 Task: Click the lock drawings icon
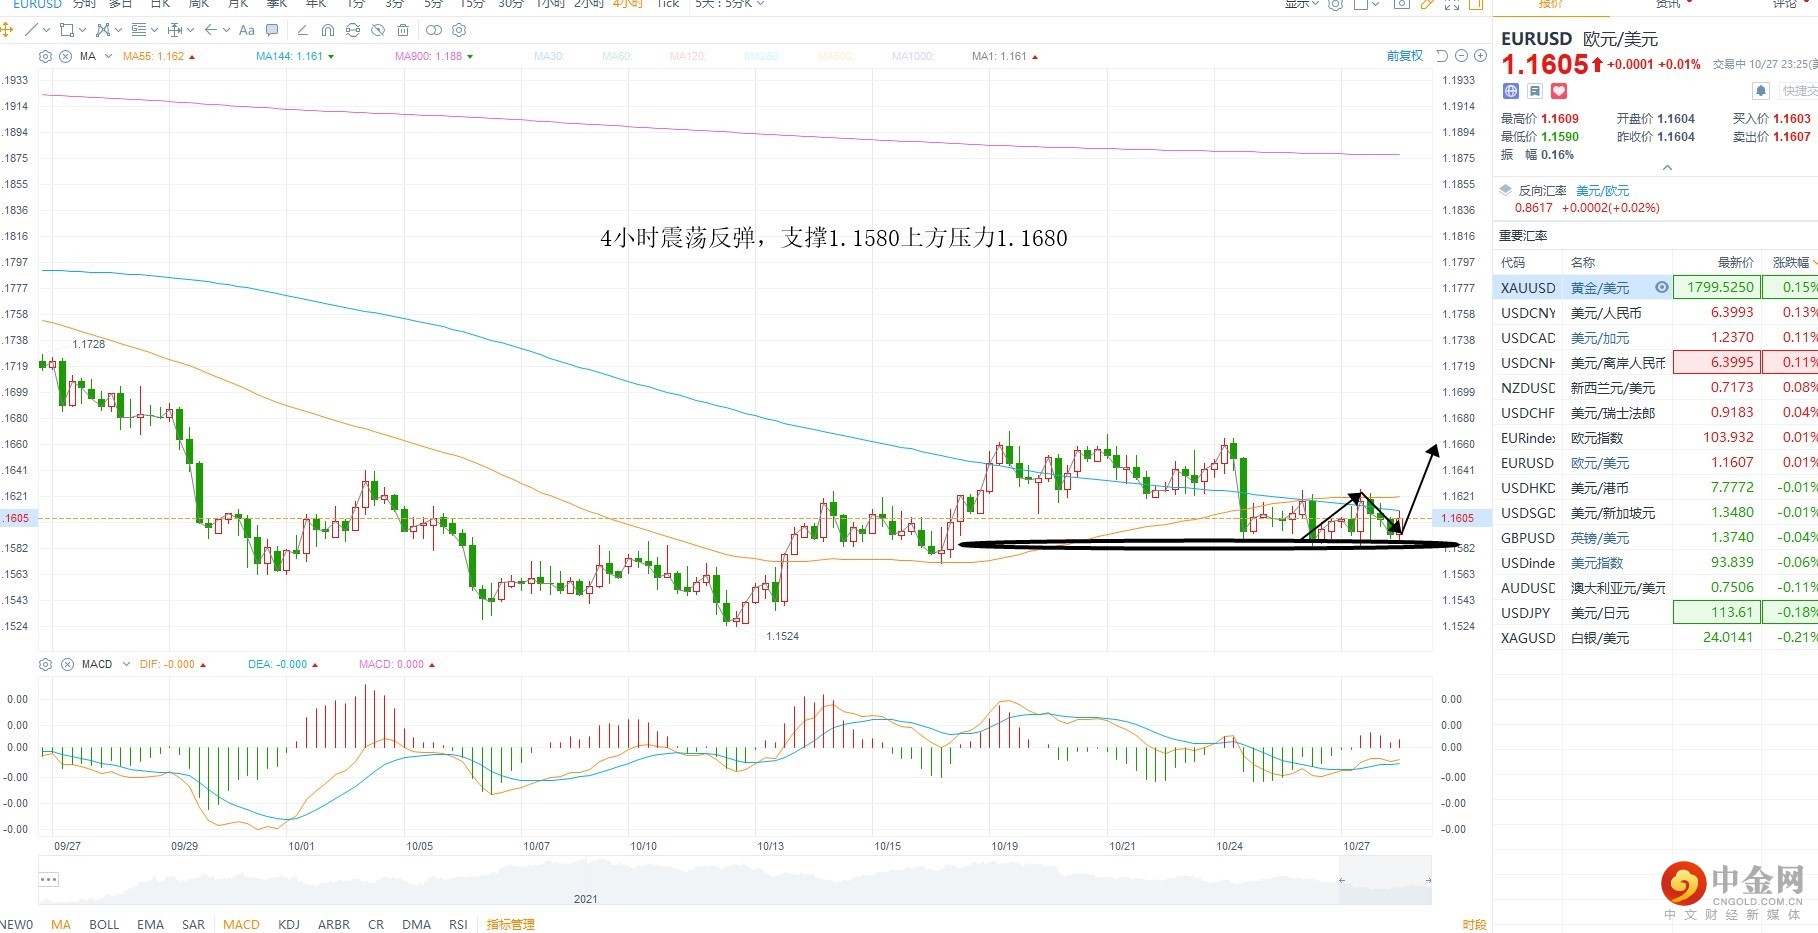[353, 30]
